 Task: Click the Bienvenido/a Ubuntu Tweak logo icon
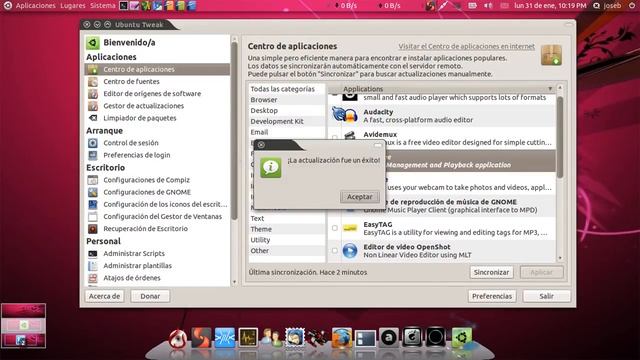[x=93, y=42]
